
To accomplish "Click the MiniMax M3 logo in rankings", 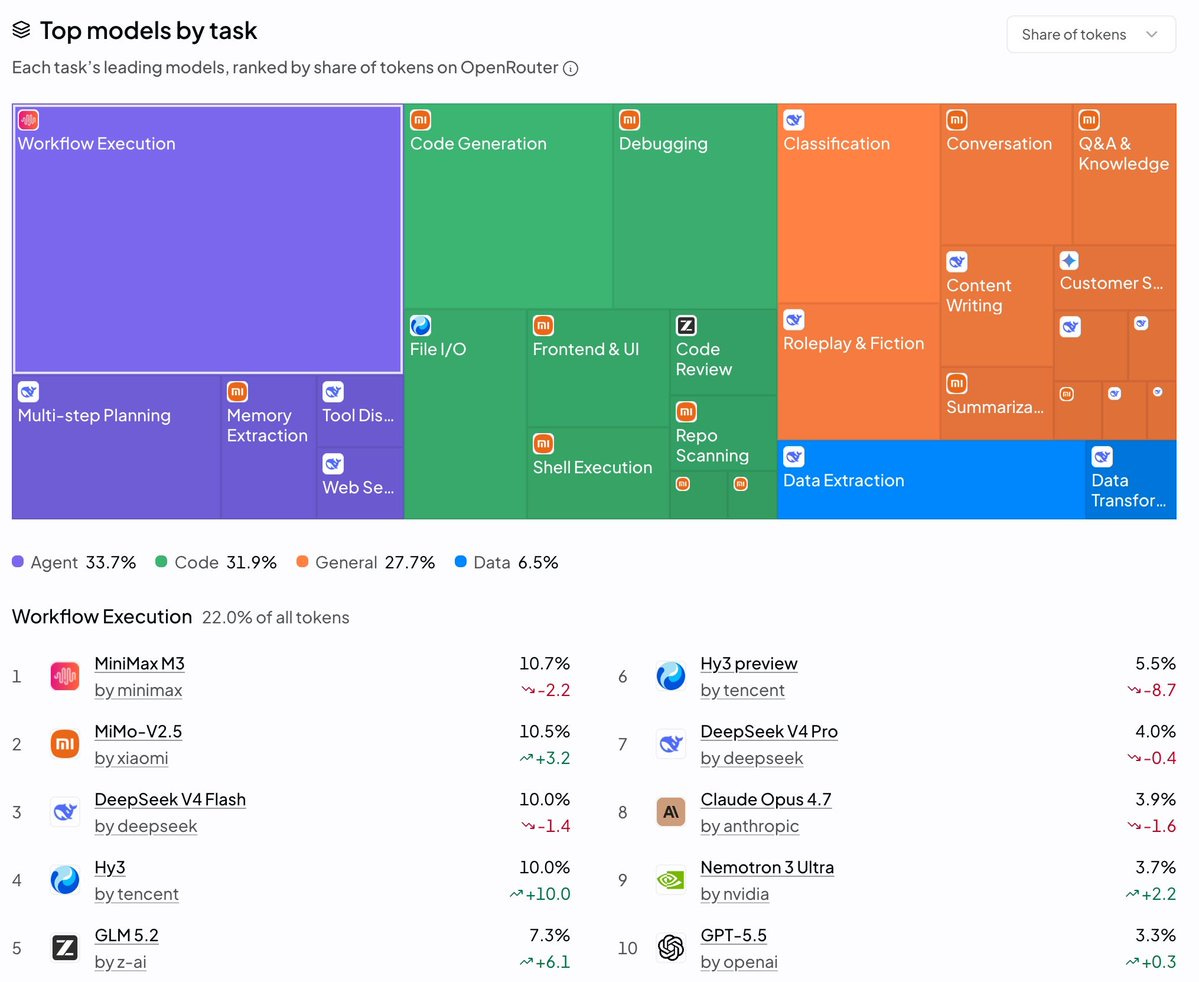I will click(65, 676).
